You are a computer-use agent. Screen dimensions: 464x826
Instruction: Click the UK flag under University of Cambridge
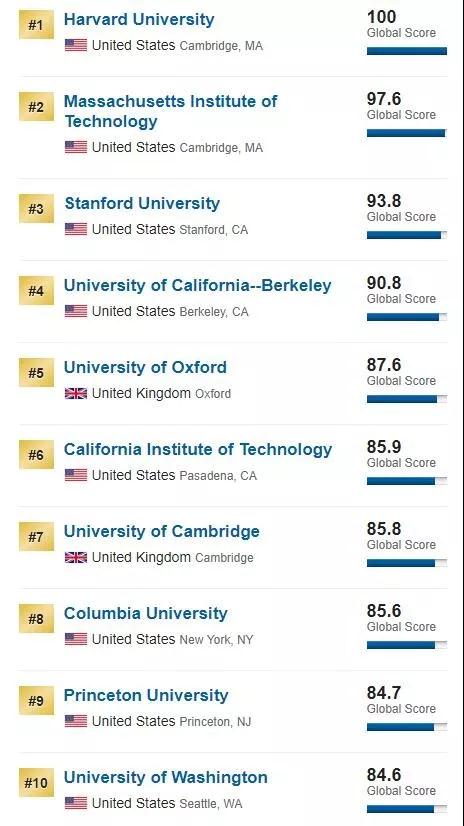[76, 557]
